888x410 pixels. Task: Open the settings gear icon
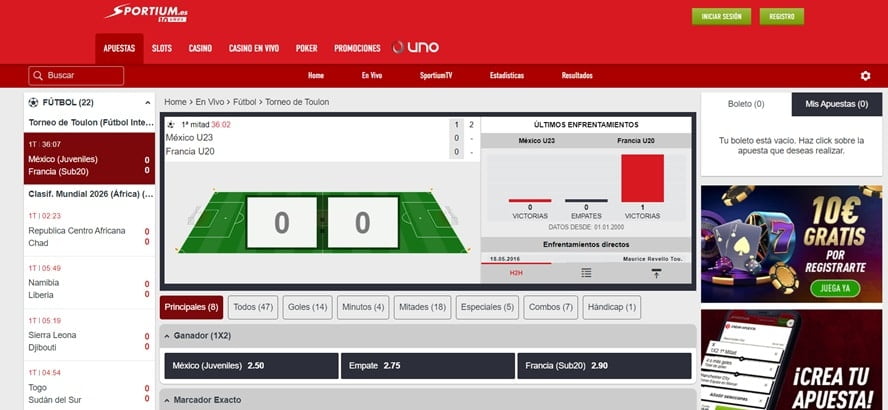pyautogui.click(x=865, y=76)
